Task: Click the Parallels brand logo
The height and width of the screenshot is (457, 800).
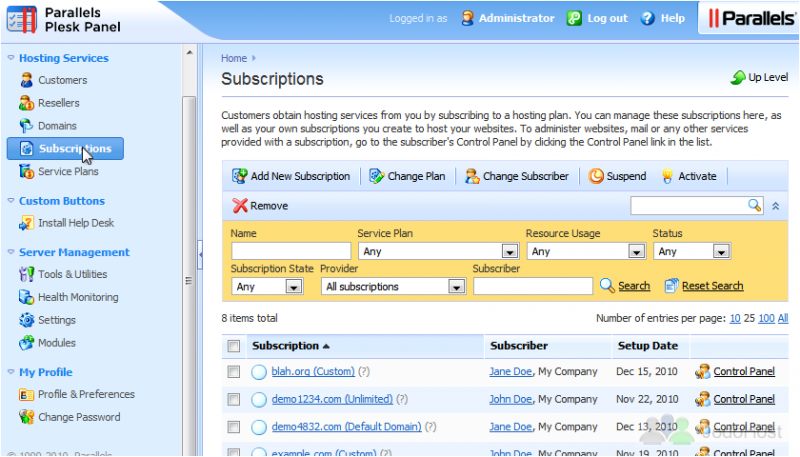Action: pyautogui.click(x=751, y=19)
